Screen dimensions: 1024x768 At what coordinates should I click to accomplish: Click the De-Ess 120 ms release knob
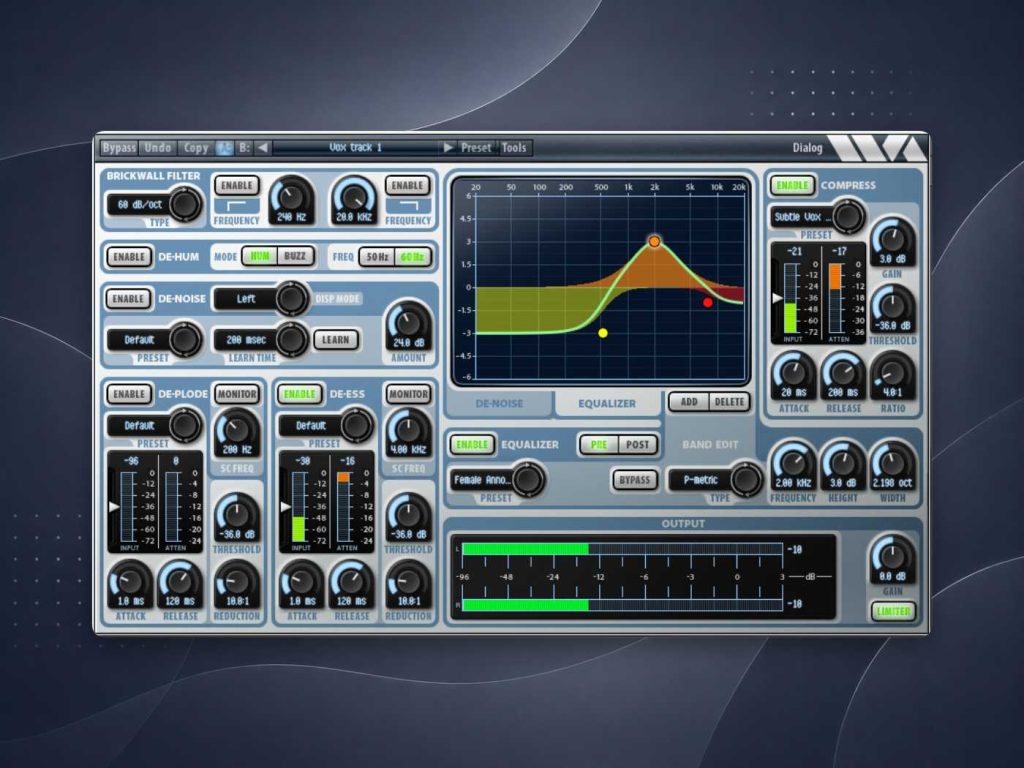pyautogui.click(x=352, y=584)
